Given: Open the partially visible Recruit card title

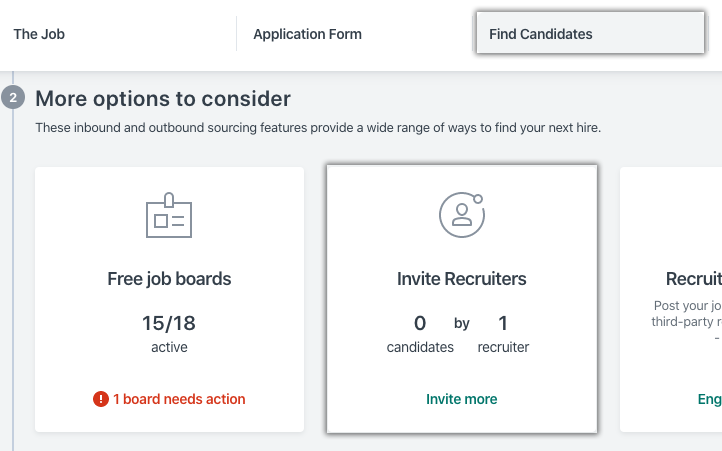Looking at the screenshot, I should pyautogui.click(x=693, y=279).
